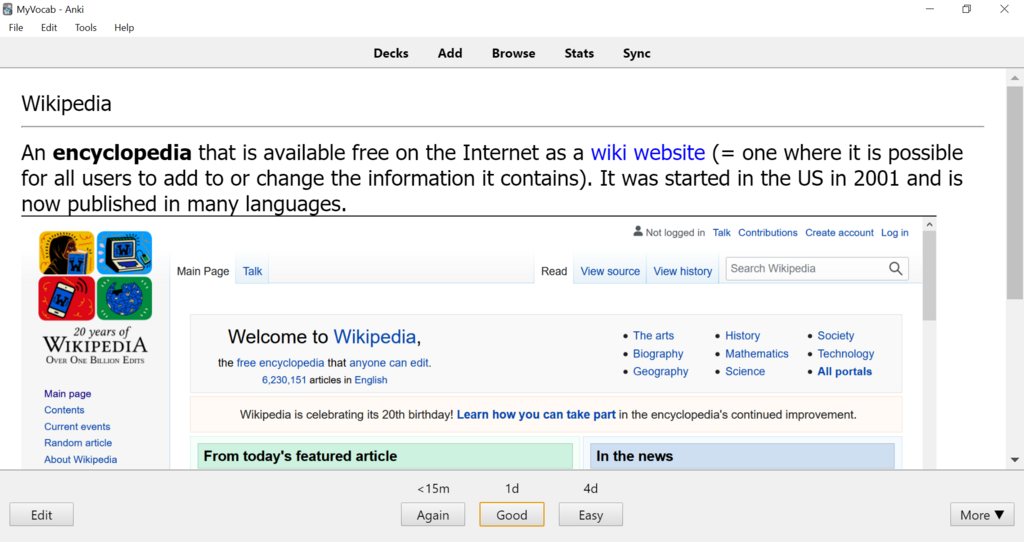Click the scroll-down arrow of the card scrollbar
Screen dimensions: 1024x542
1014,460
